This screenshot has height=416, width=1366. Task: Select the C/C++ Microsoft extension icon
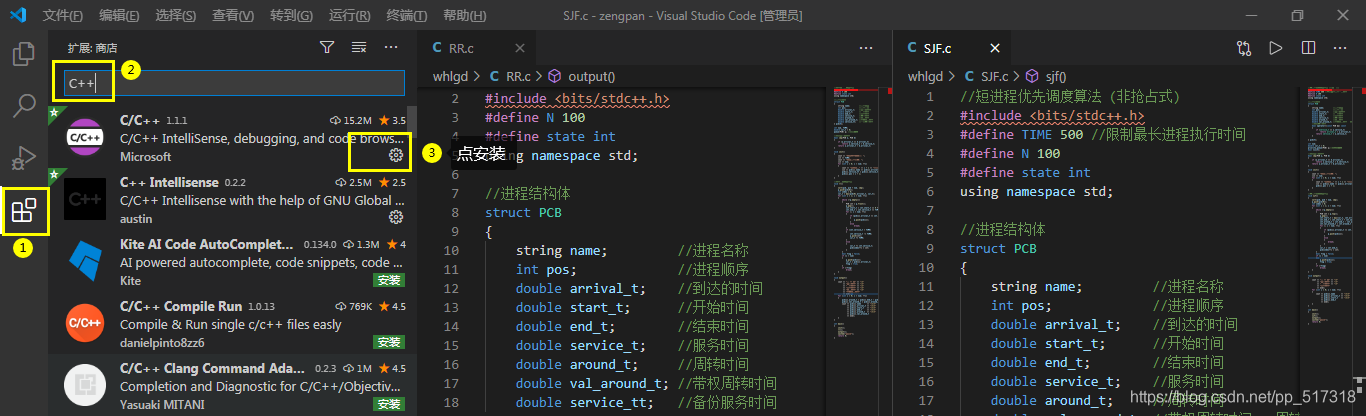pos(85,137)
